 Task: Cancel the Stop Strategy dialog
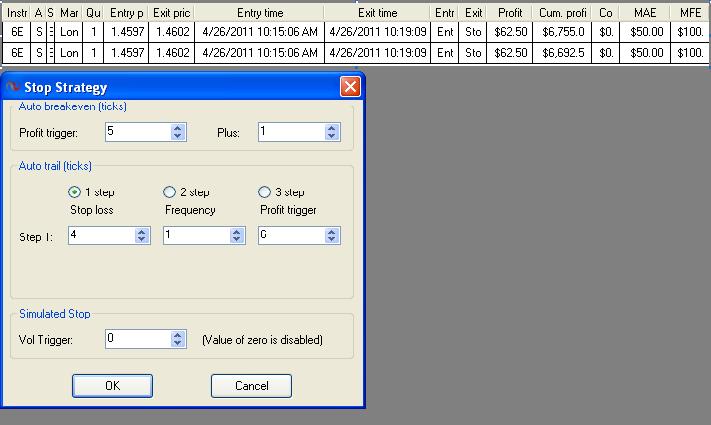click(251, 386)
